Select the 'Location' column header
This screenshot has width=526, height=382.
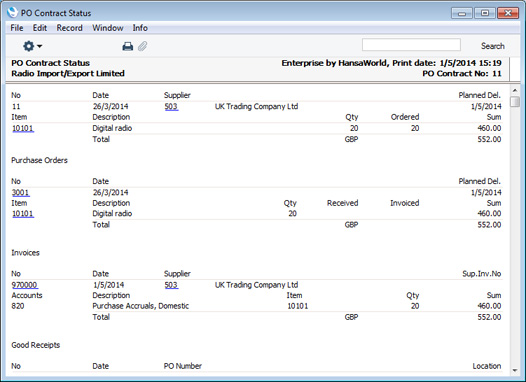click(487, 366)
